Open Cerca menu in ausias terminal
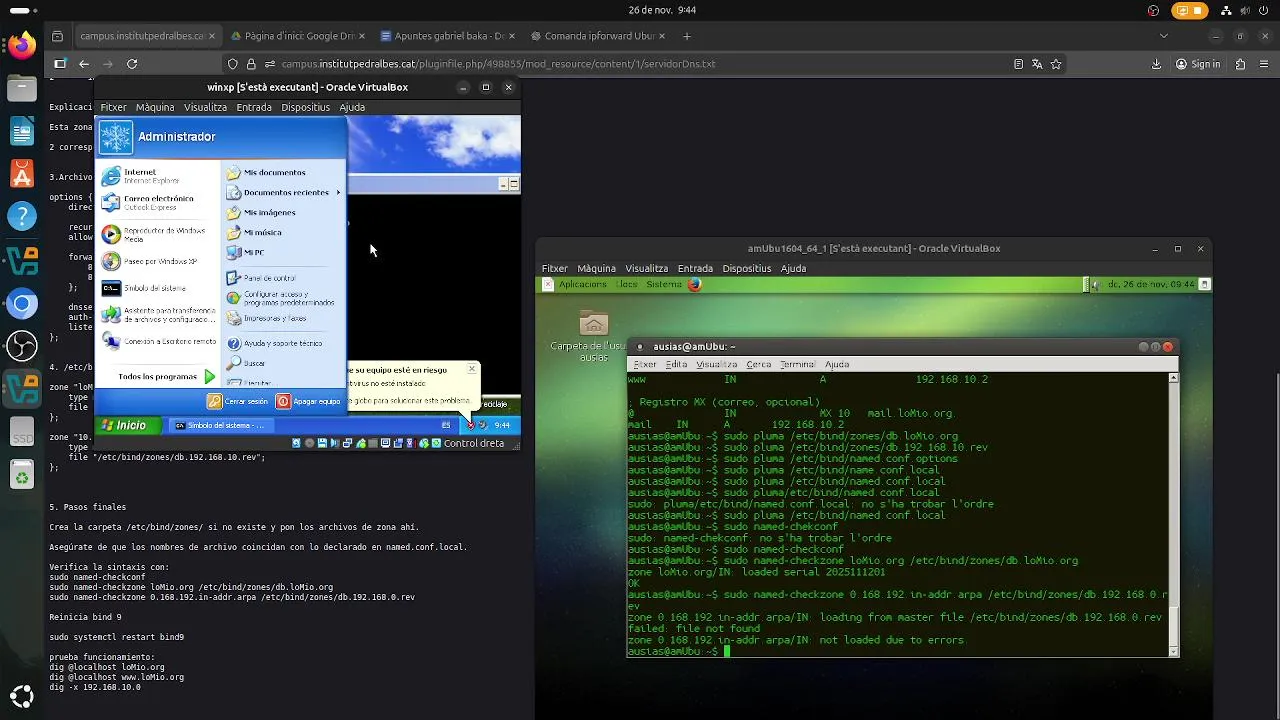Viewport: 1280px width, 720px height. click(759, 364)
